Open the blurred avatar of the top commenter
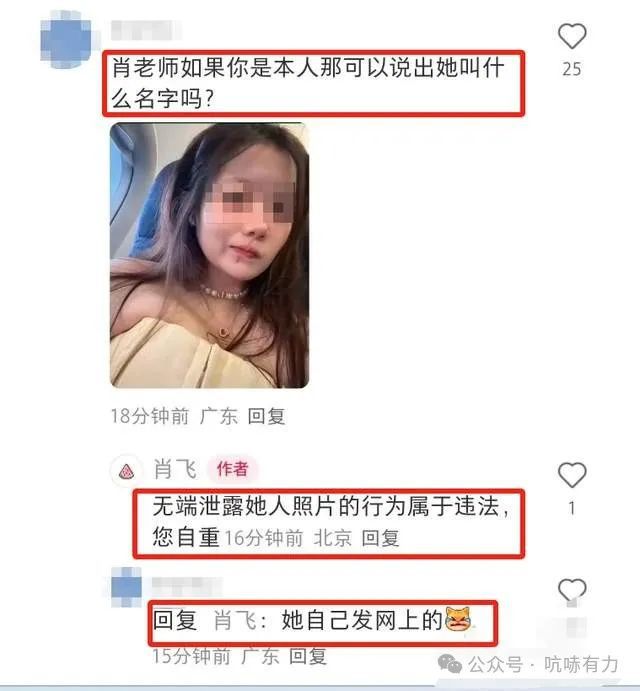The image size is (640, 691). pos(66,39)
